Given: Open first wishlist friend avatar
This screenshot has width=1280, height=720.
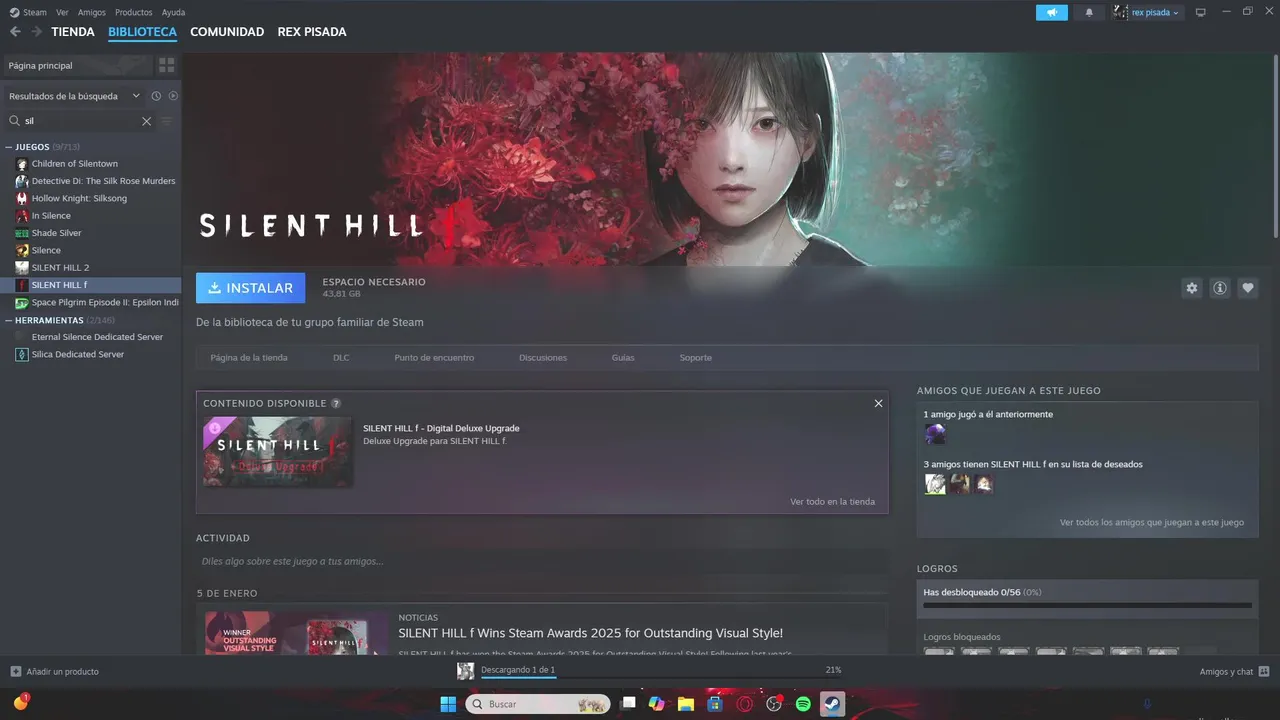Looking at the screenshot, I should click(935, 484).
